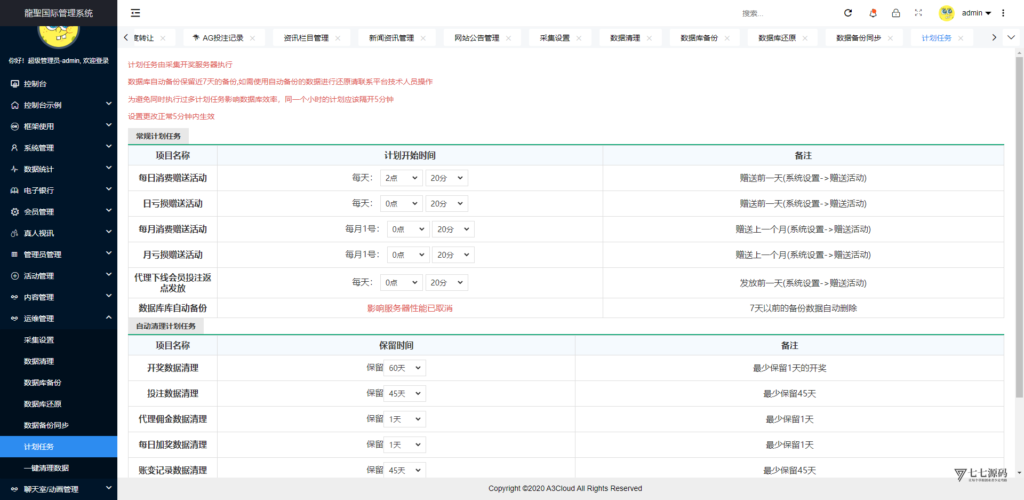Open the three-dot more options menu
1024x500 pixels.
[1003, 13]
